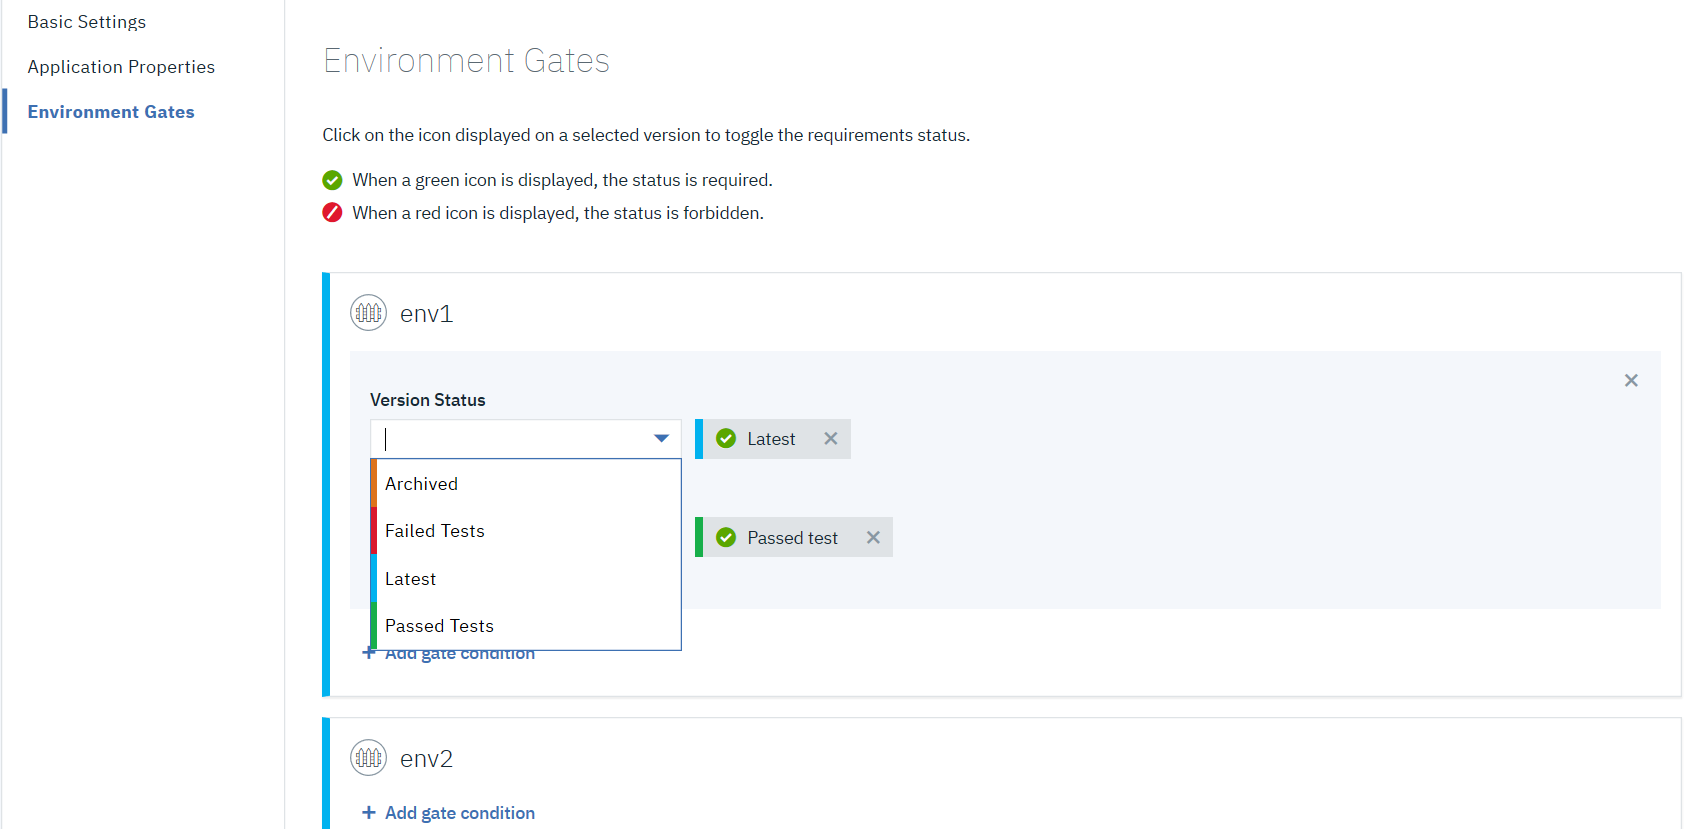Screen dimensions: 1693x829
Task: Remove the Latest status tag
Action: click(x=830, y=439)
